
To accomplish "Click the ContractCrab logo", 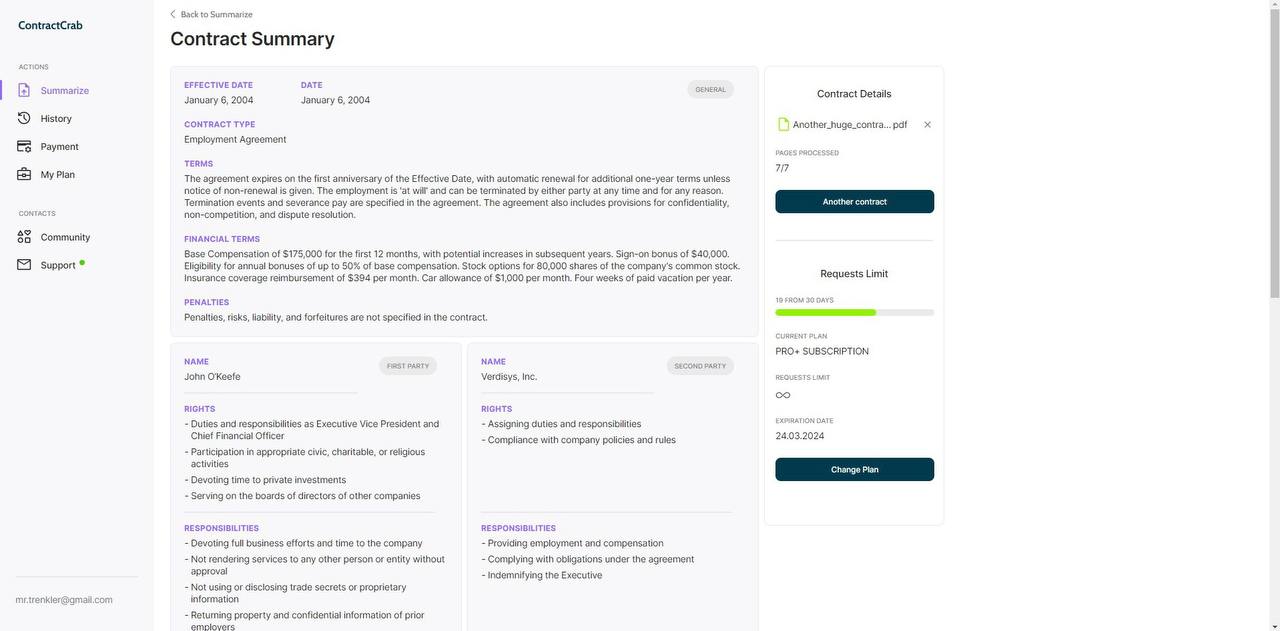I will click(50, 25).
